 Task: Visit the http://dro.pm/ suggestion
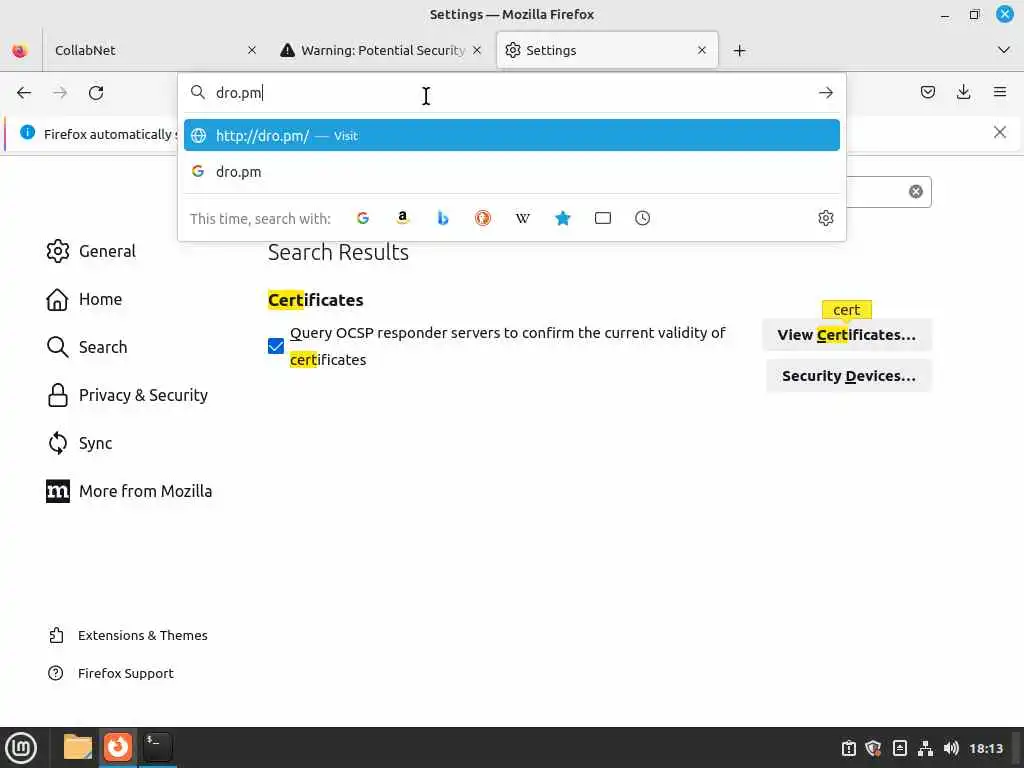coord(511,135)
